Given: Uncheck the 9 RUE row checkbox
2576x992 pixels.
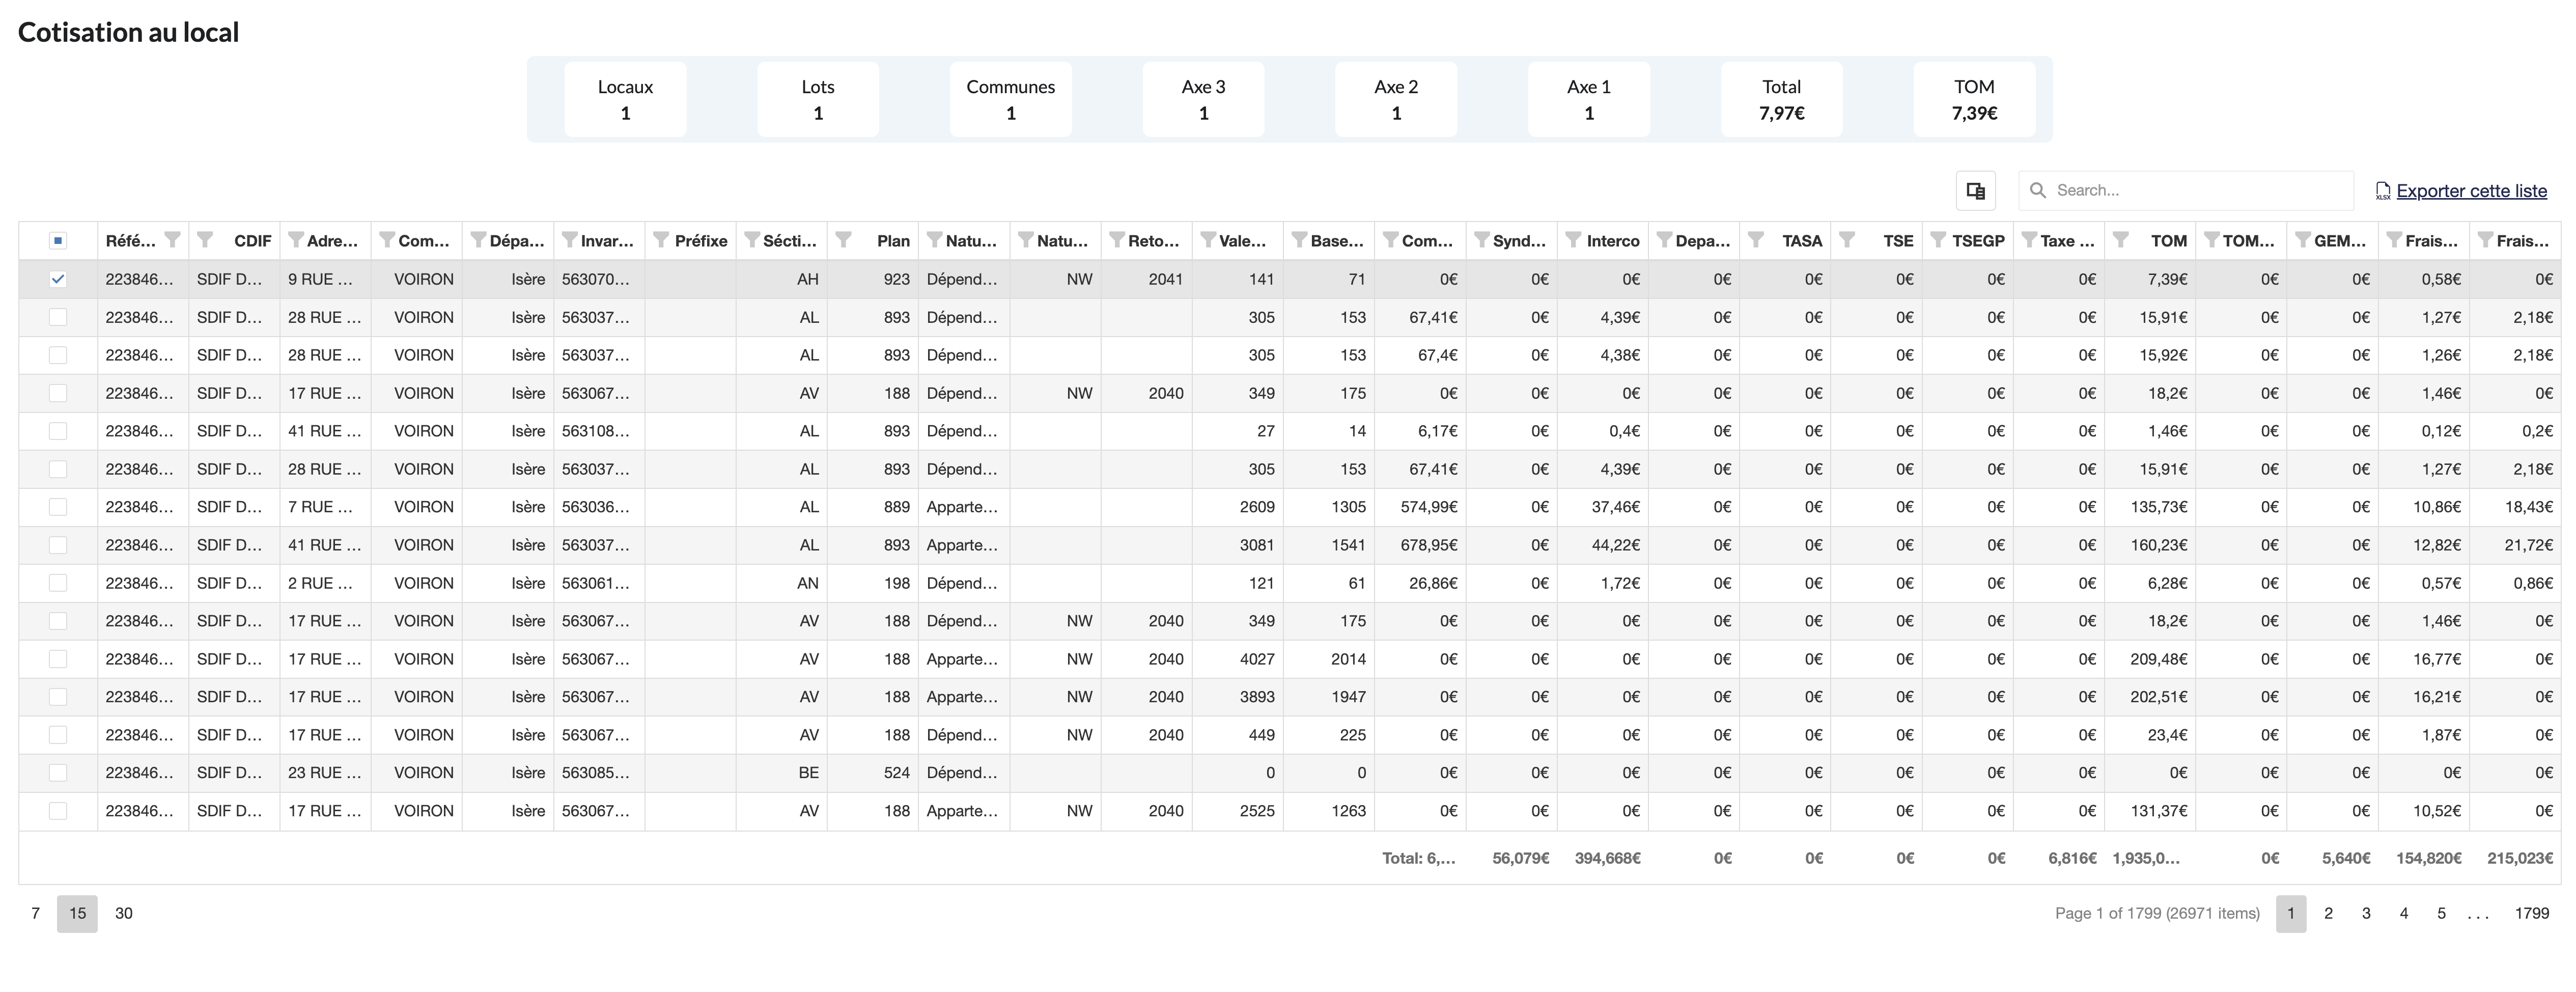Looking at the screenshot, I should coord(58,279).
